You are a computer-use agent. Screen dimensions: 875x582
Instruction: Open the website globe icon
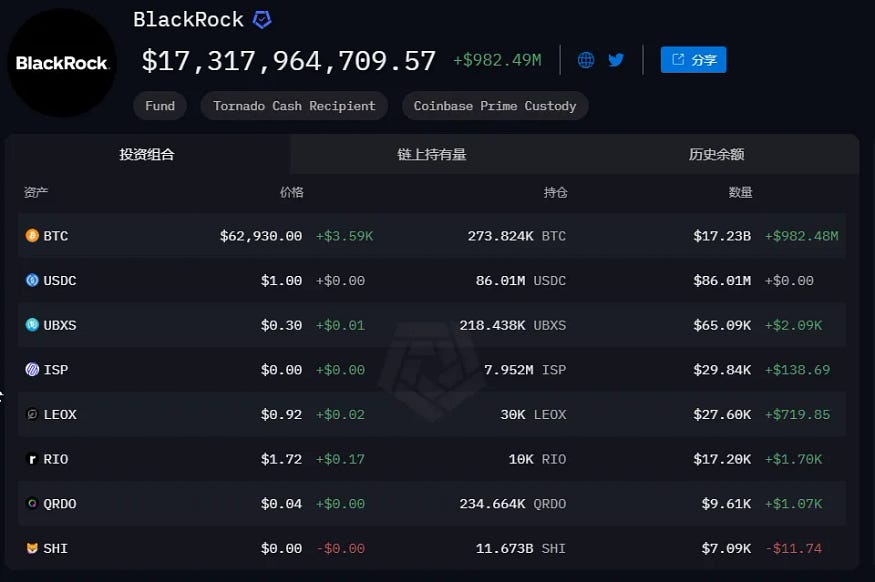(585, 60)
